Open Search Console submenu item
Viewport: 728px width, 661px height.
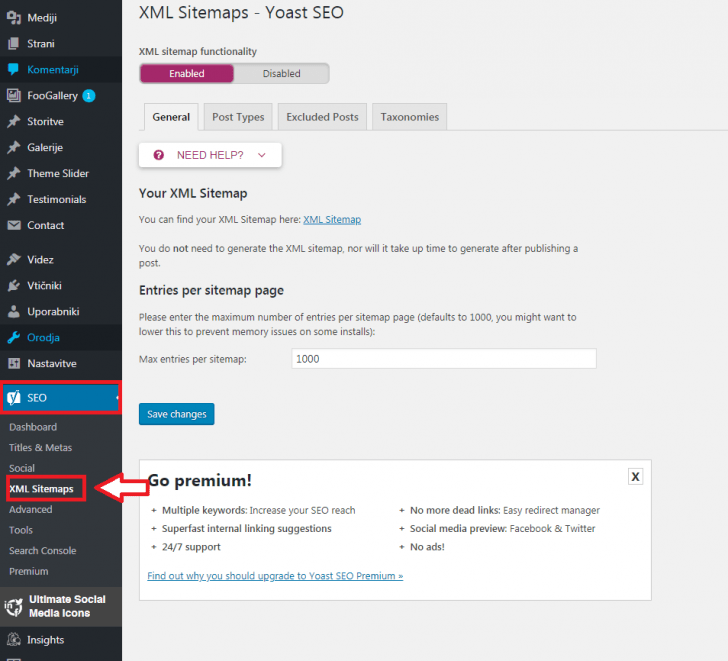pos(43,551)
